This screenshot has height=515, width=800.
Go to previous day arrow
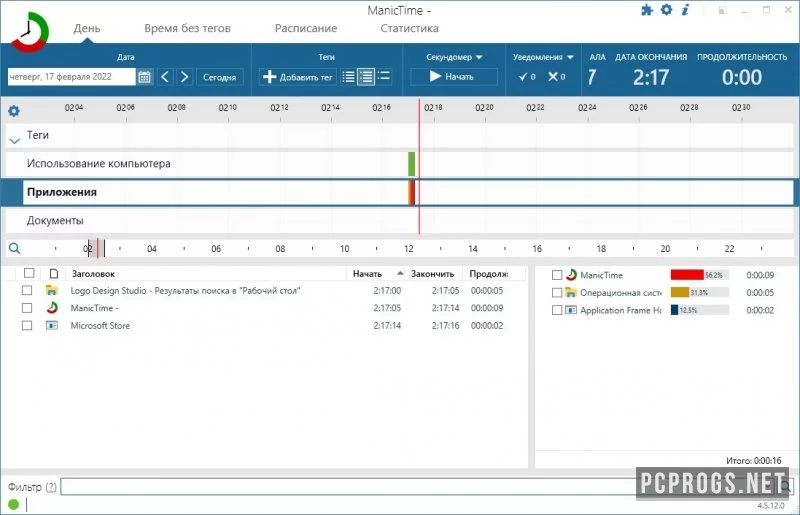tap(165, 77)
